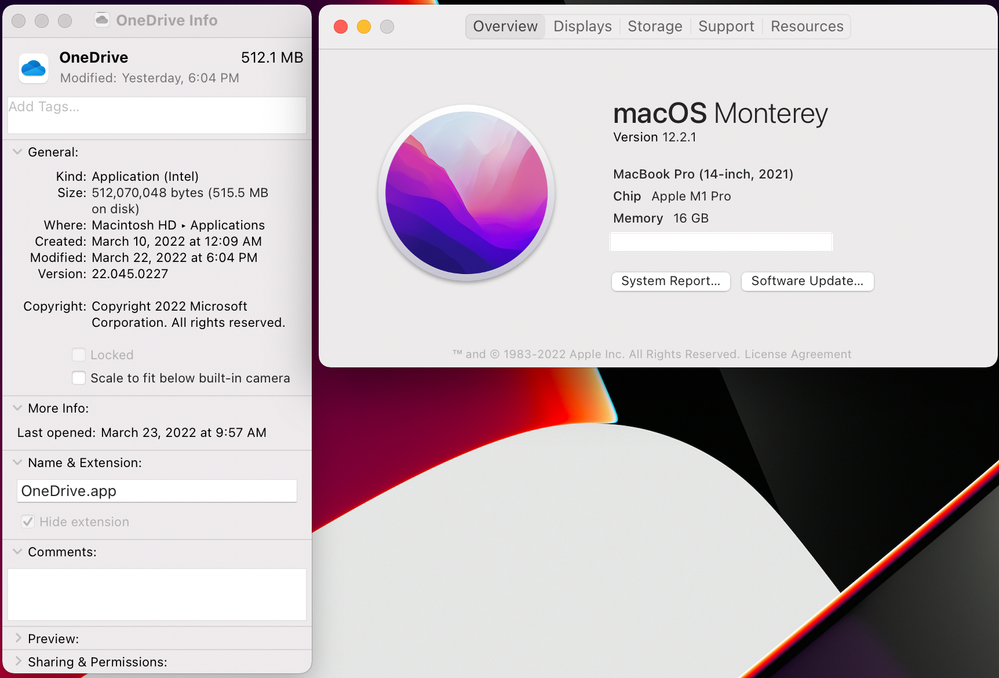Collapse the Comments section
The height and width of the screenshot is (678, 999).
pos(17,552)
